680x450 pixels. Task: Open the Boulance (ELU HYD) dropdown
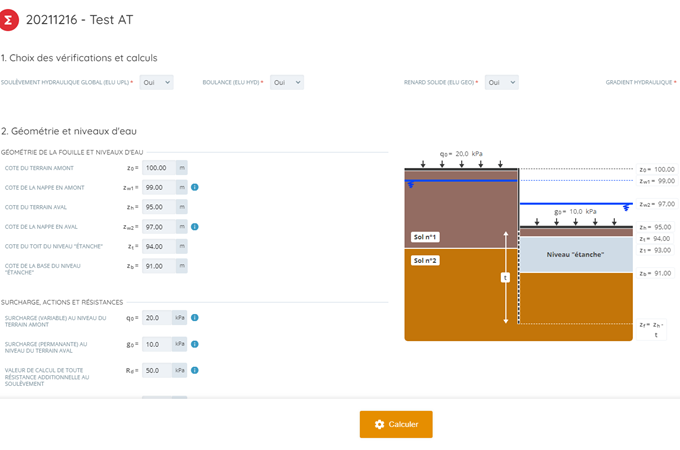click(x=286, y=82)
